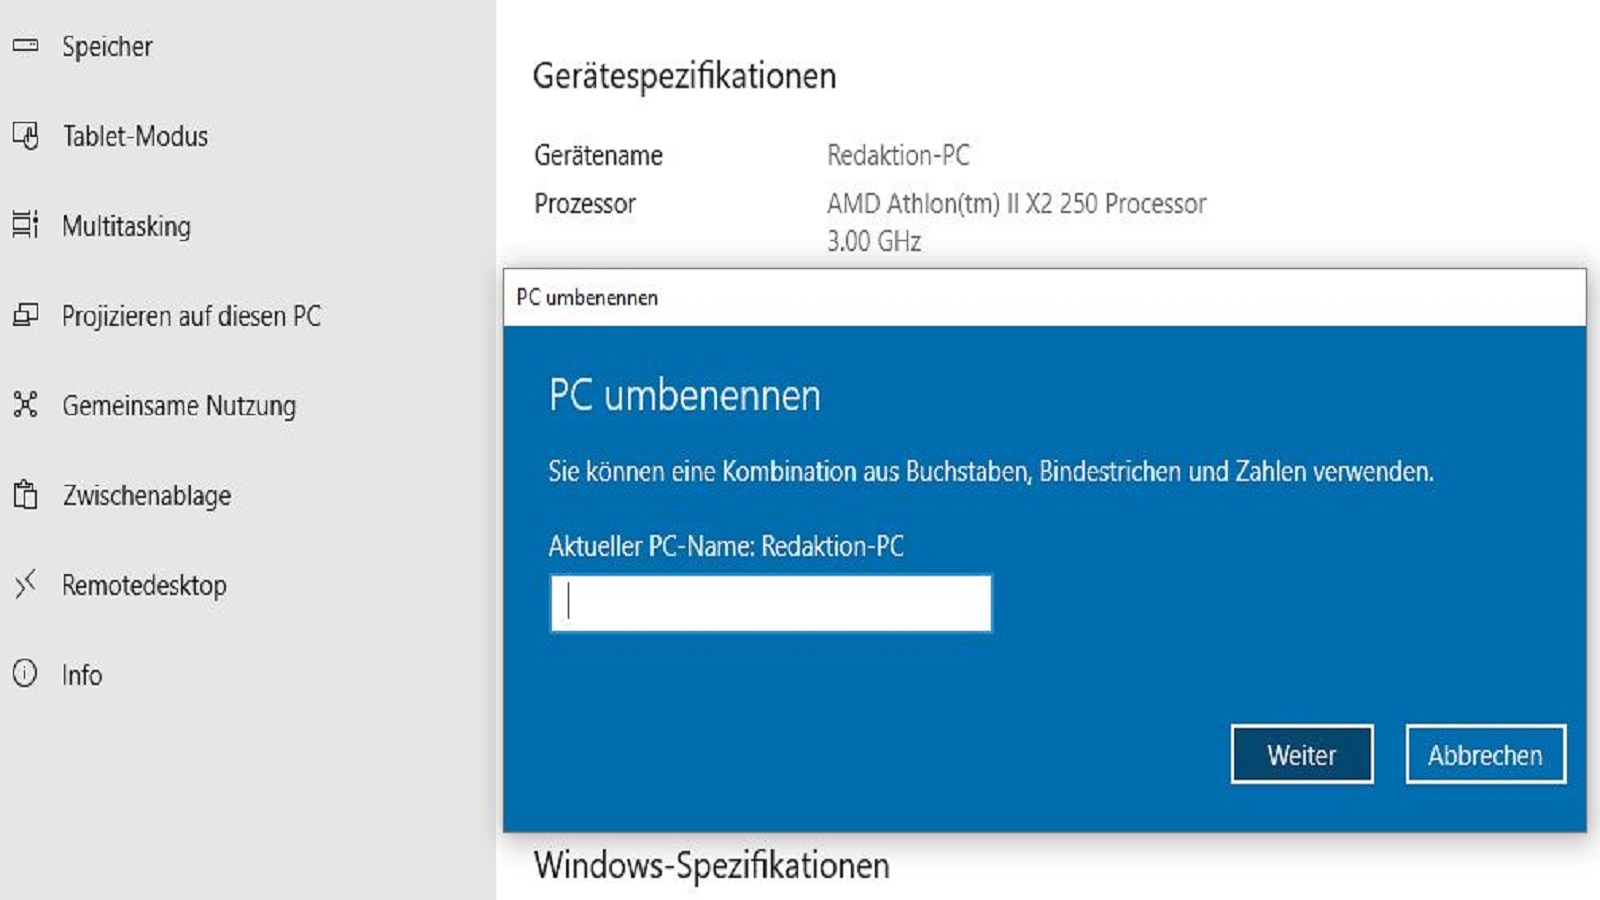Click the Gerätespezifikationen heading

click(686, 76)
